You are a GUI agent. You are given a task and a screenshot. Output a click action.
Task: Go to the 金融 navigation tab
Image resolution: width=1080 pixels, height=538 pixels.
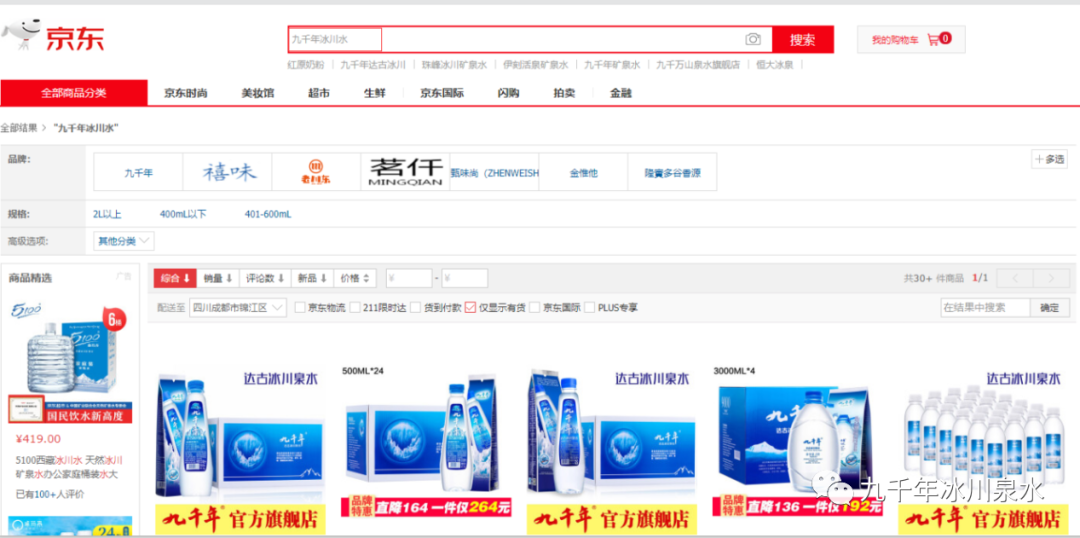tap(621, 93)
